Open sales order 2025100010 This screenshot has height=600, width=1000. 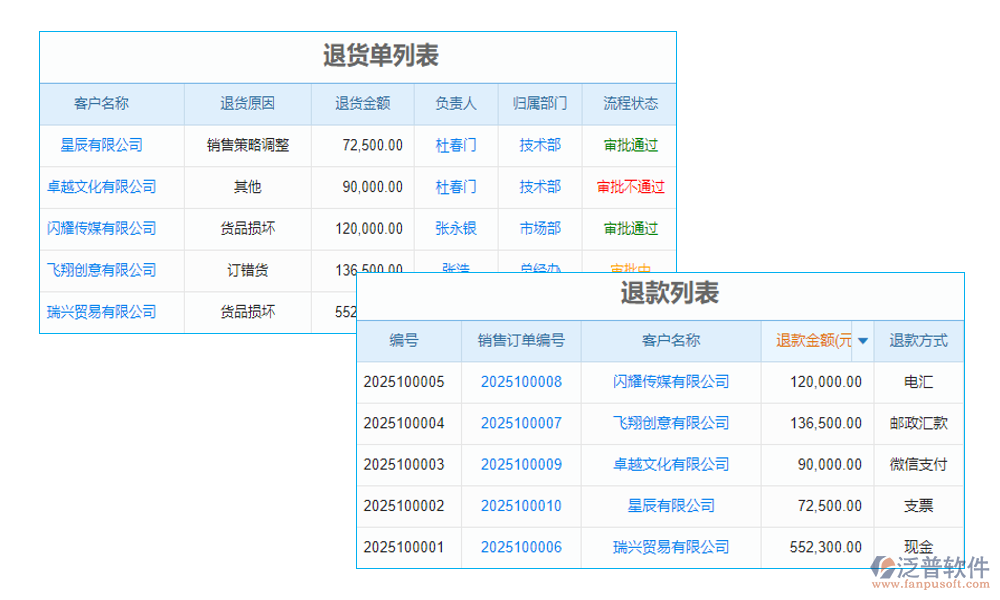point(522,506)
